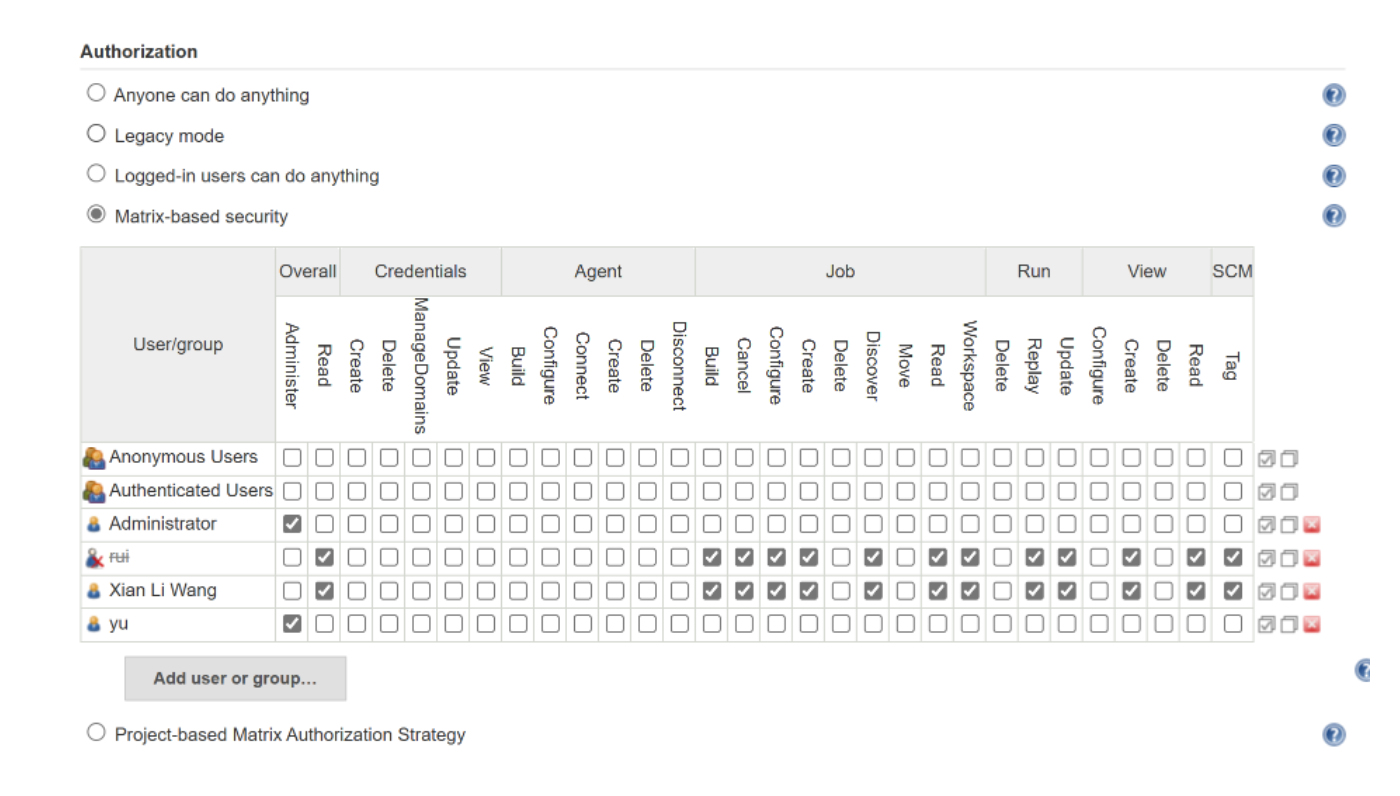Select "Logged-in users can do anything"
This screenshot has width=1400, height=796.
[x=96, y=174]
